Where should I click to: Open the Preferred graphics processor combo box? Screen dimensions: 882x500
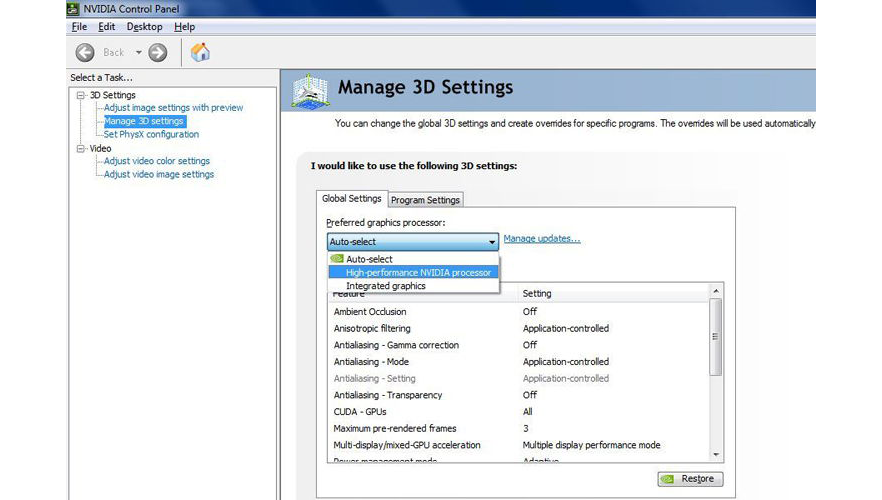pos(412,242)
